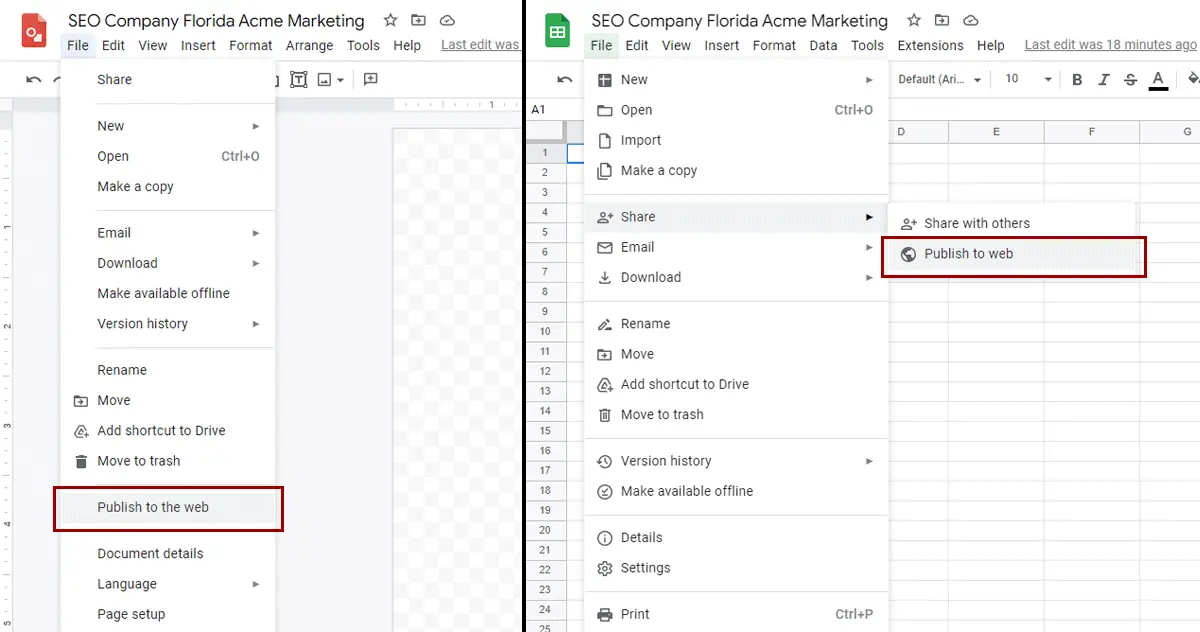Select column E header in Sheets
1200x632 pixels.
tap(996, 132)
